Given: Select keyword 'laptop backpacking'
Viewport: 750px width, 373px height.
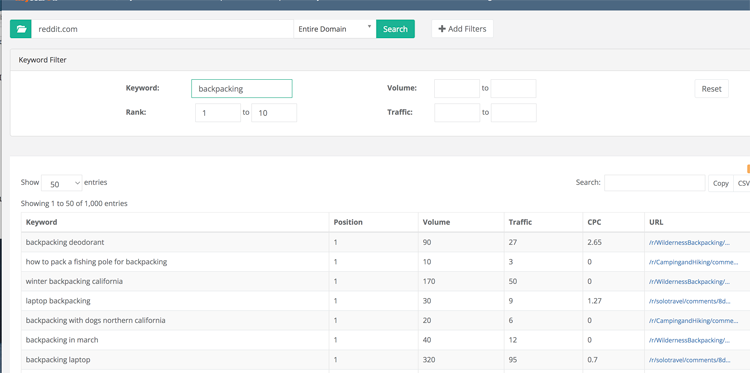Looking at the screenshot, I should tap(58, 301).
